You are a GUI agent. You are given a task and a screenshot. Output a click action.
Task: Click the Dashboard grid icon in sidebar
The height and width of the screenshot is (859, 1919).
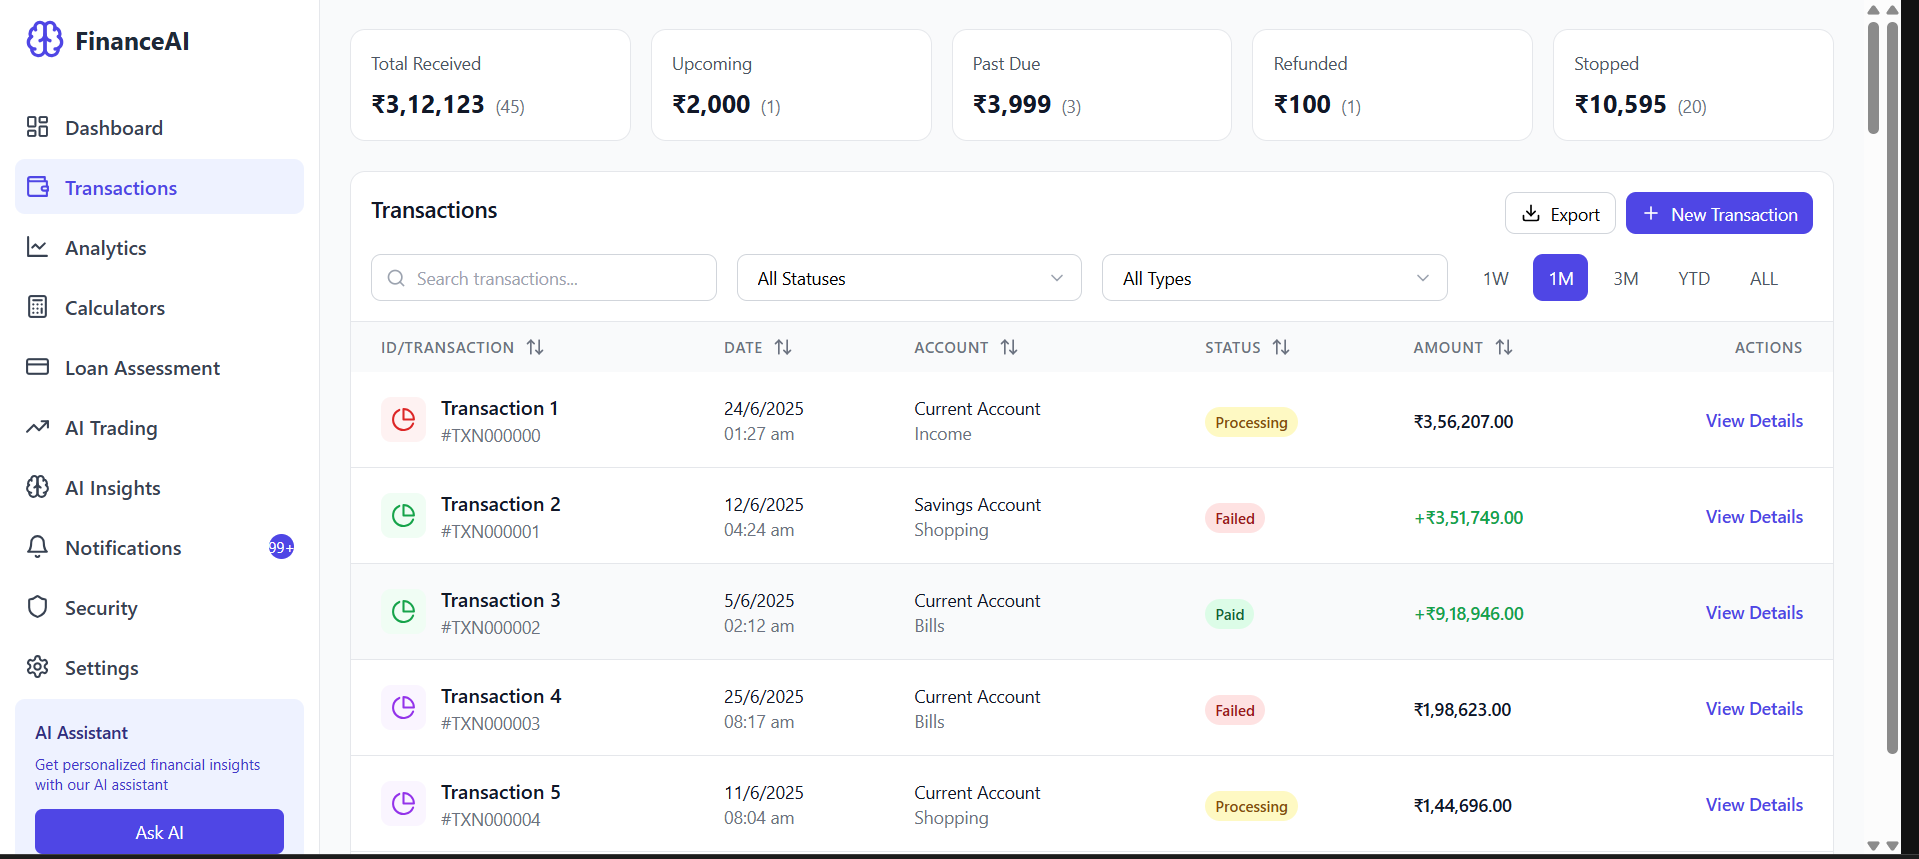coord(38,127)
